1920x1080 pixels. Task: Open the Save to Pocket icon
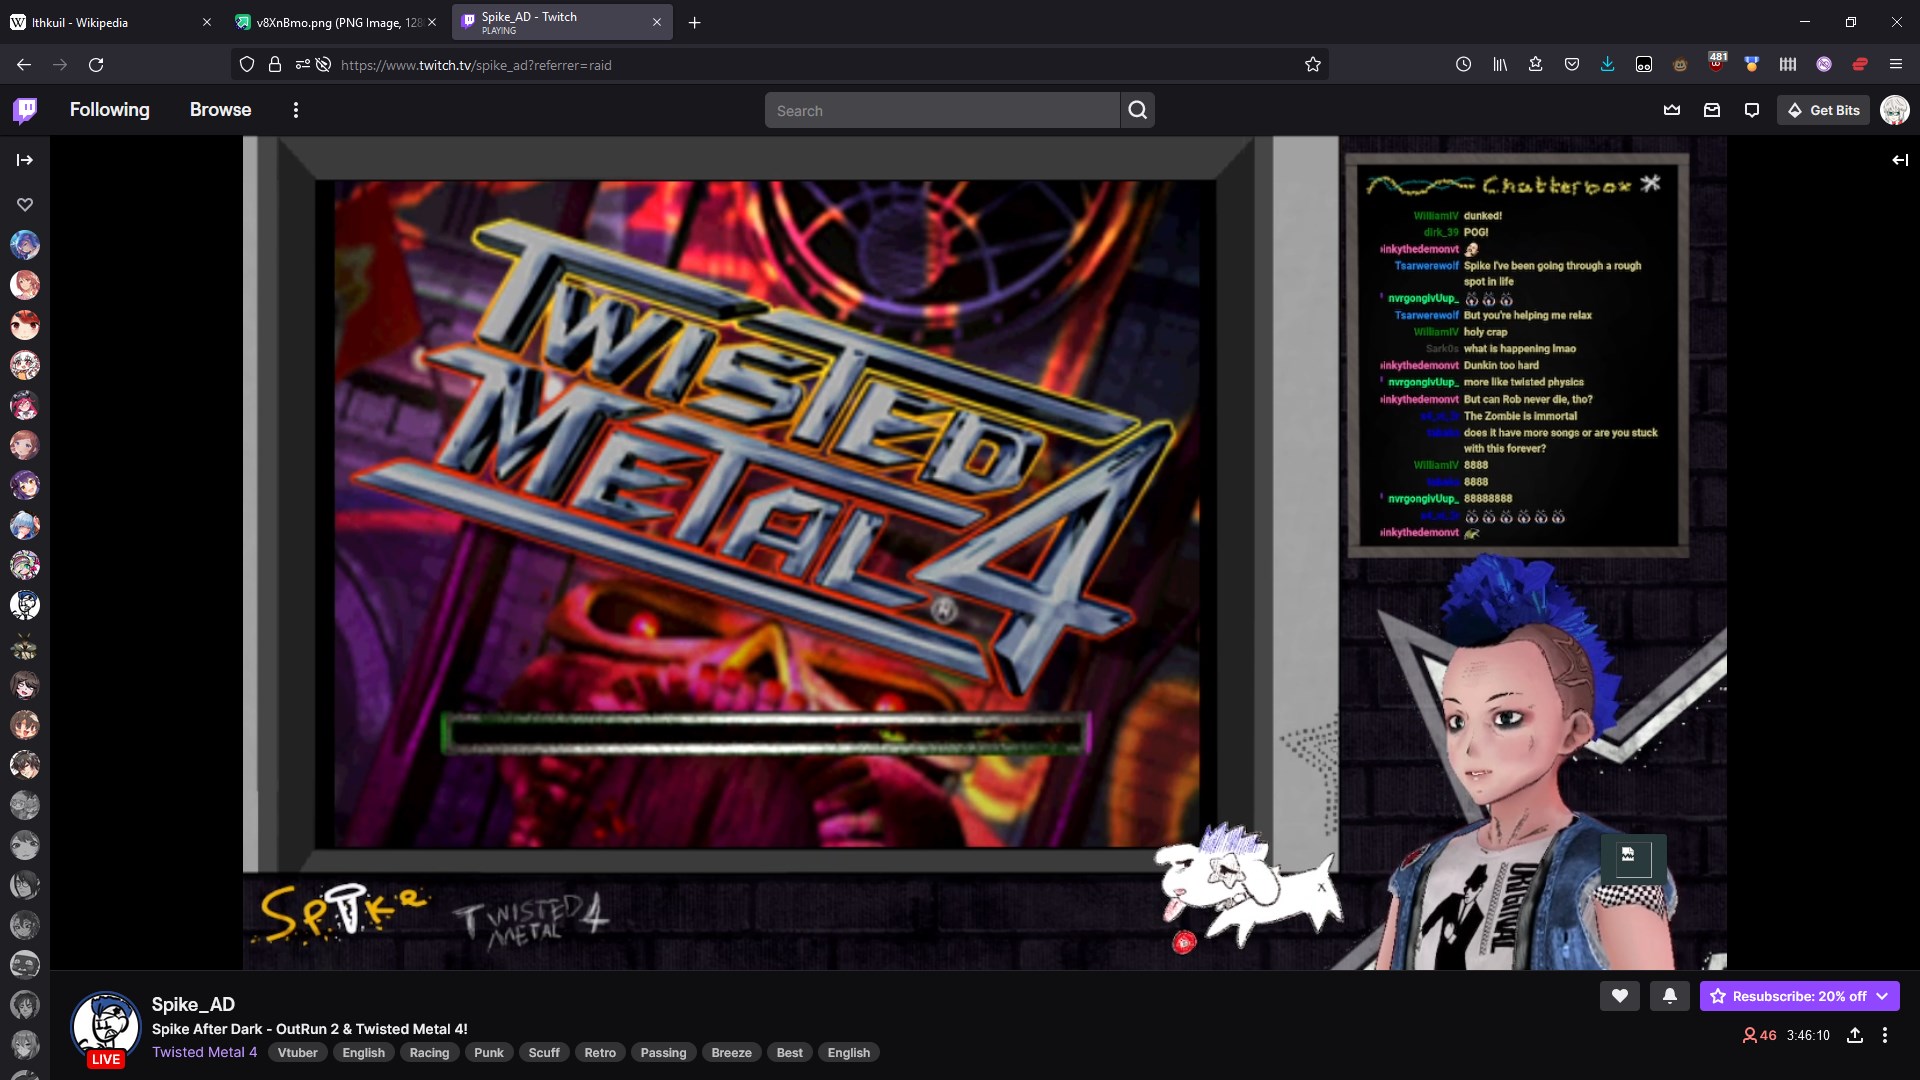(1572, 64)
